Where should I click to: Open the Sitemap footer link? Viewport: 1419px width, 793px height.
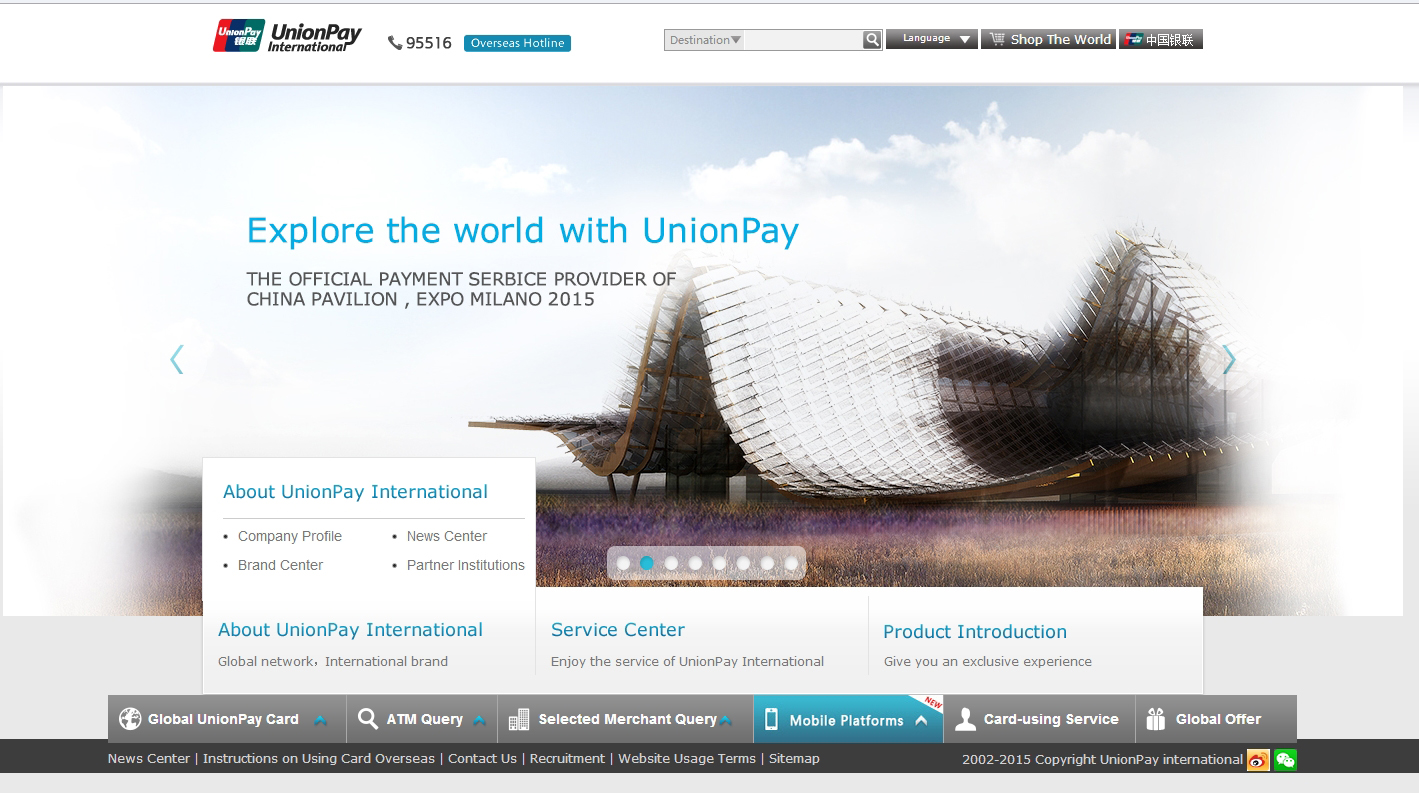click(x=794, y=759)
